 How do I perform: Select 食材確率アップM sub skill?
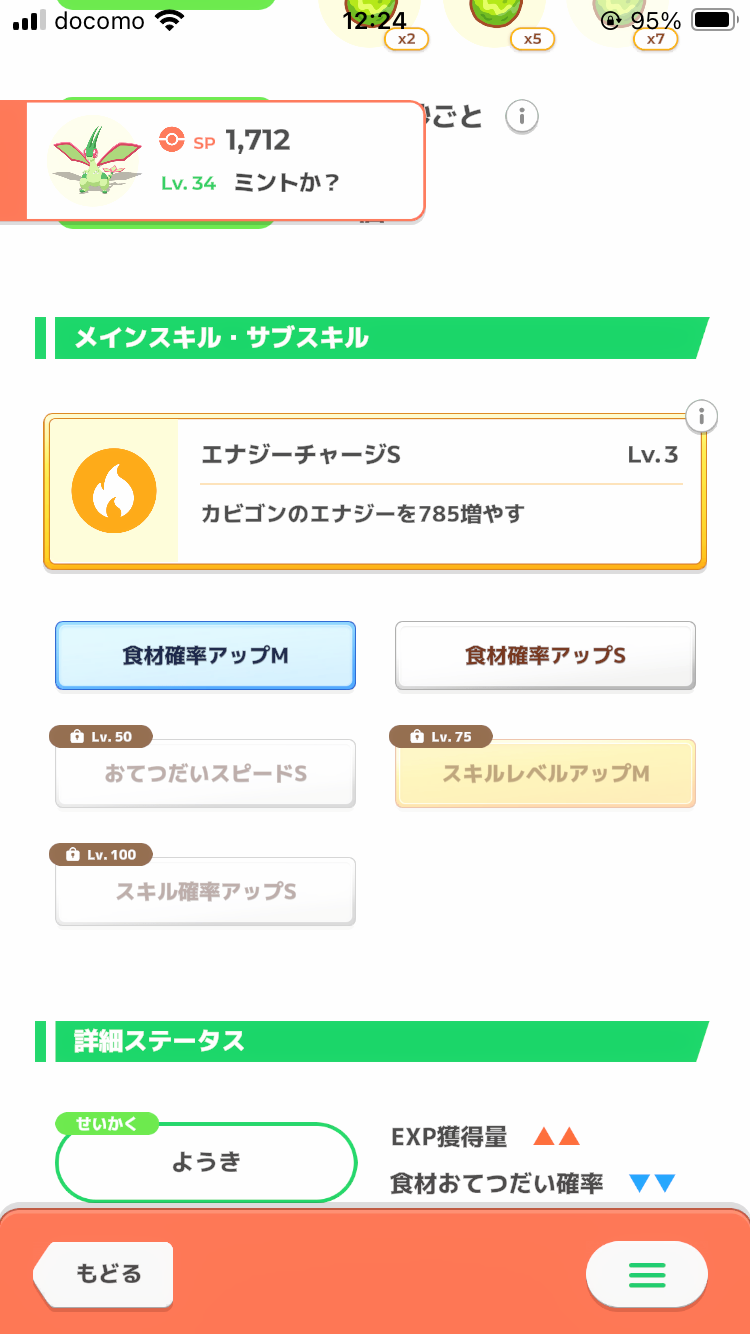coord(205,656)
